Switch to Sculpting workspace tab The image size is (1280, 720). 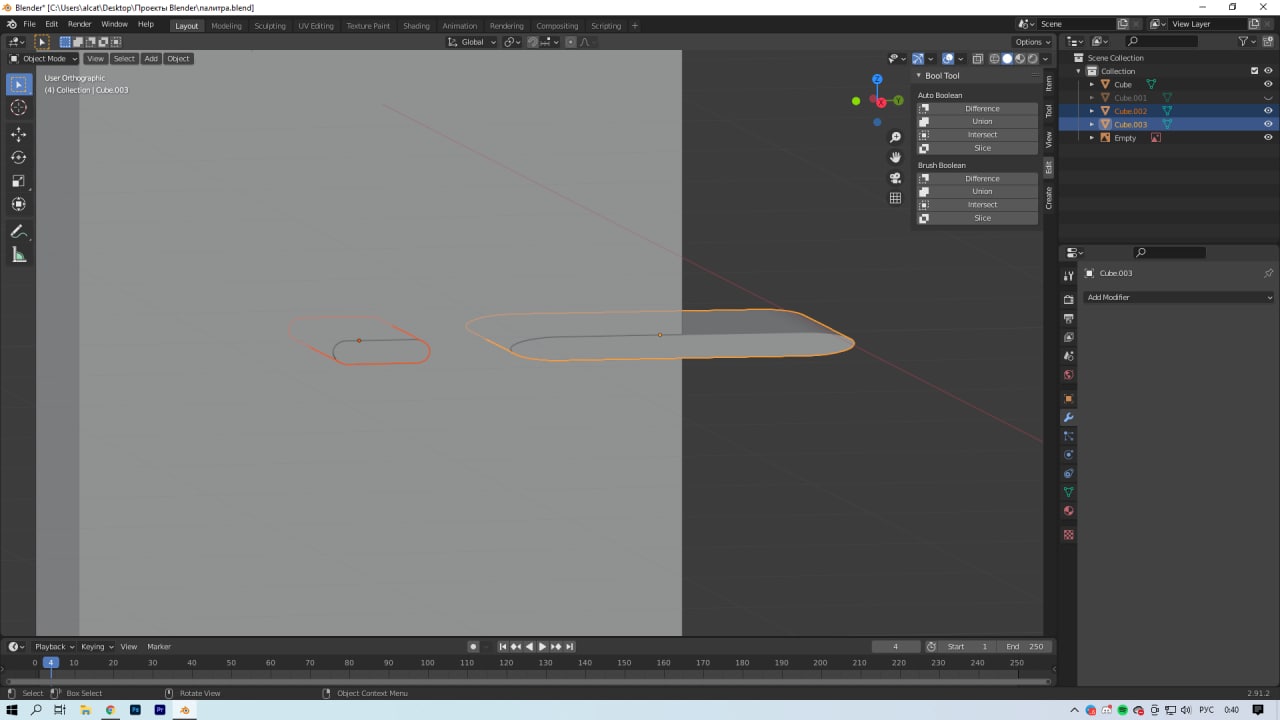[269, 25]
